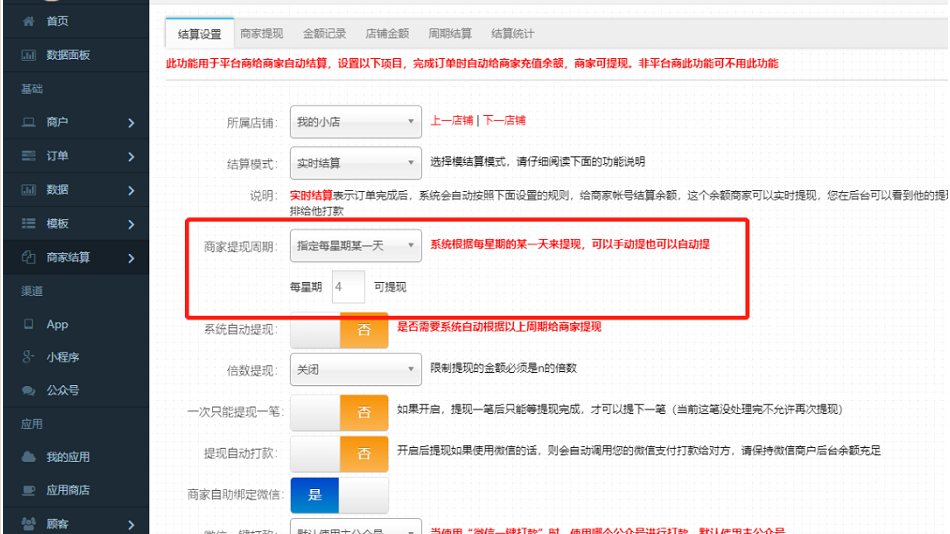Viewport: 950px width, 534px height.
Task: Click the 每星期 day number input field
Action: coord(348,286)
